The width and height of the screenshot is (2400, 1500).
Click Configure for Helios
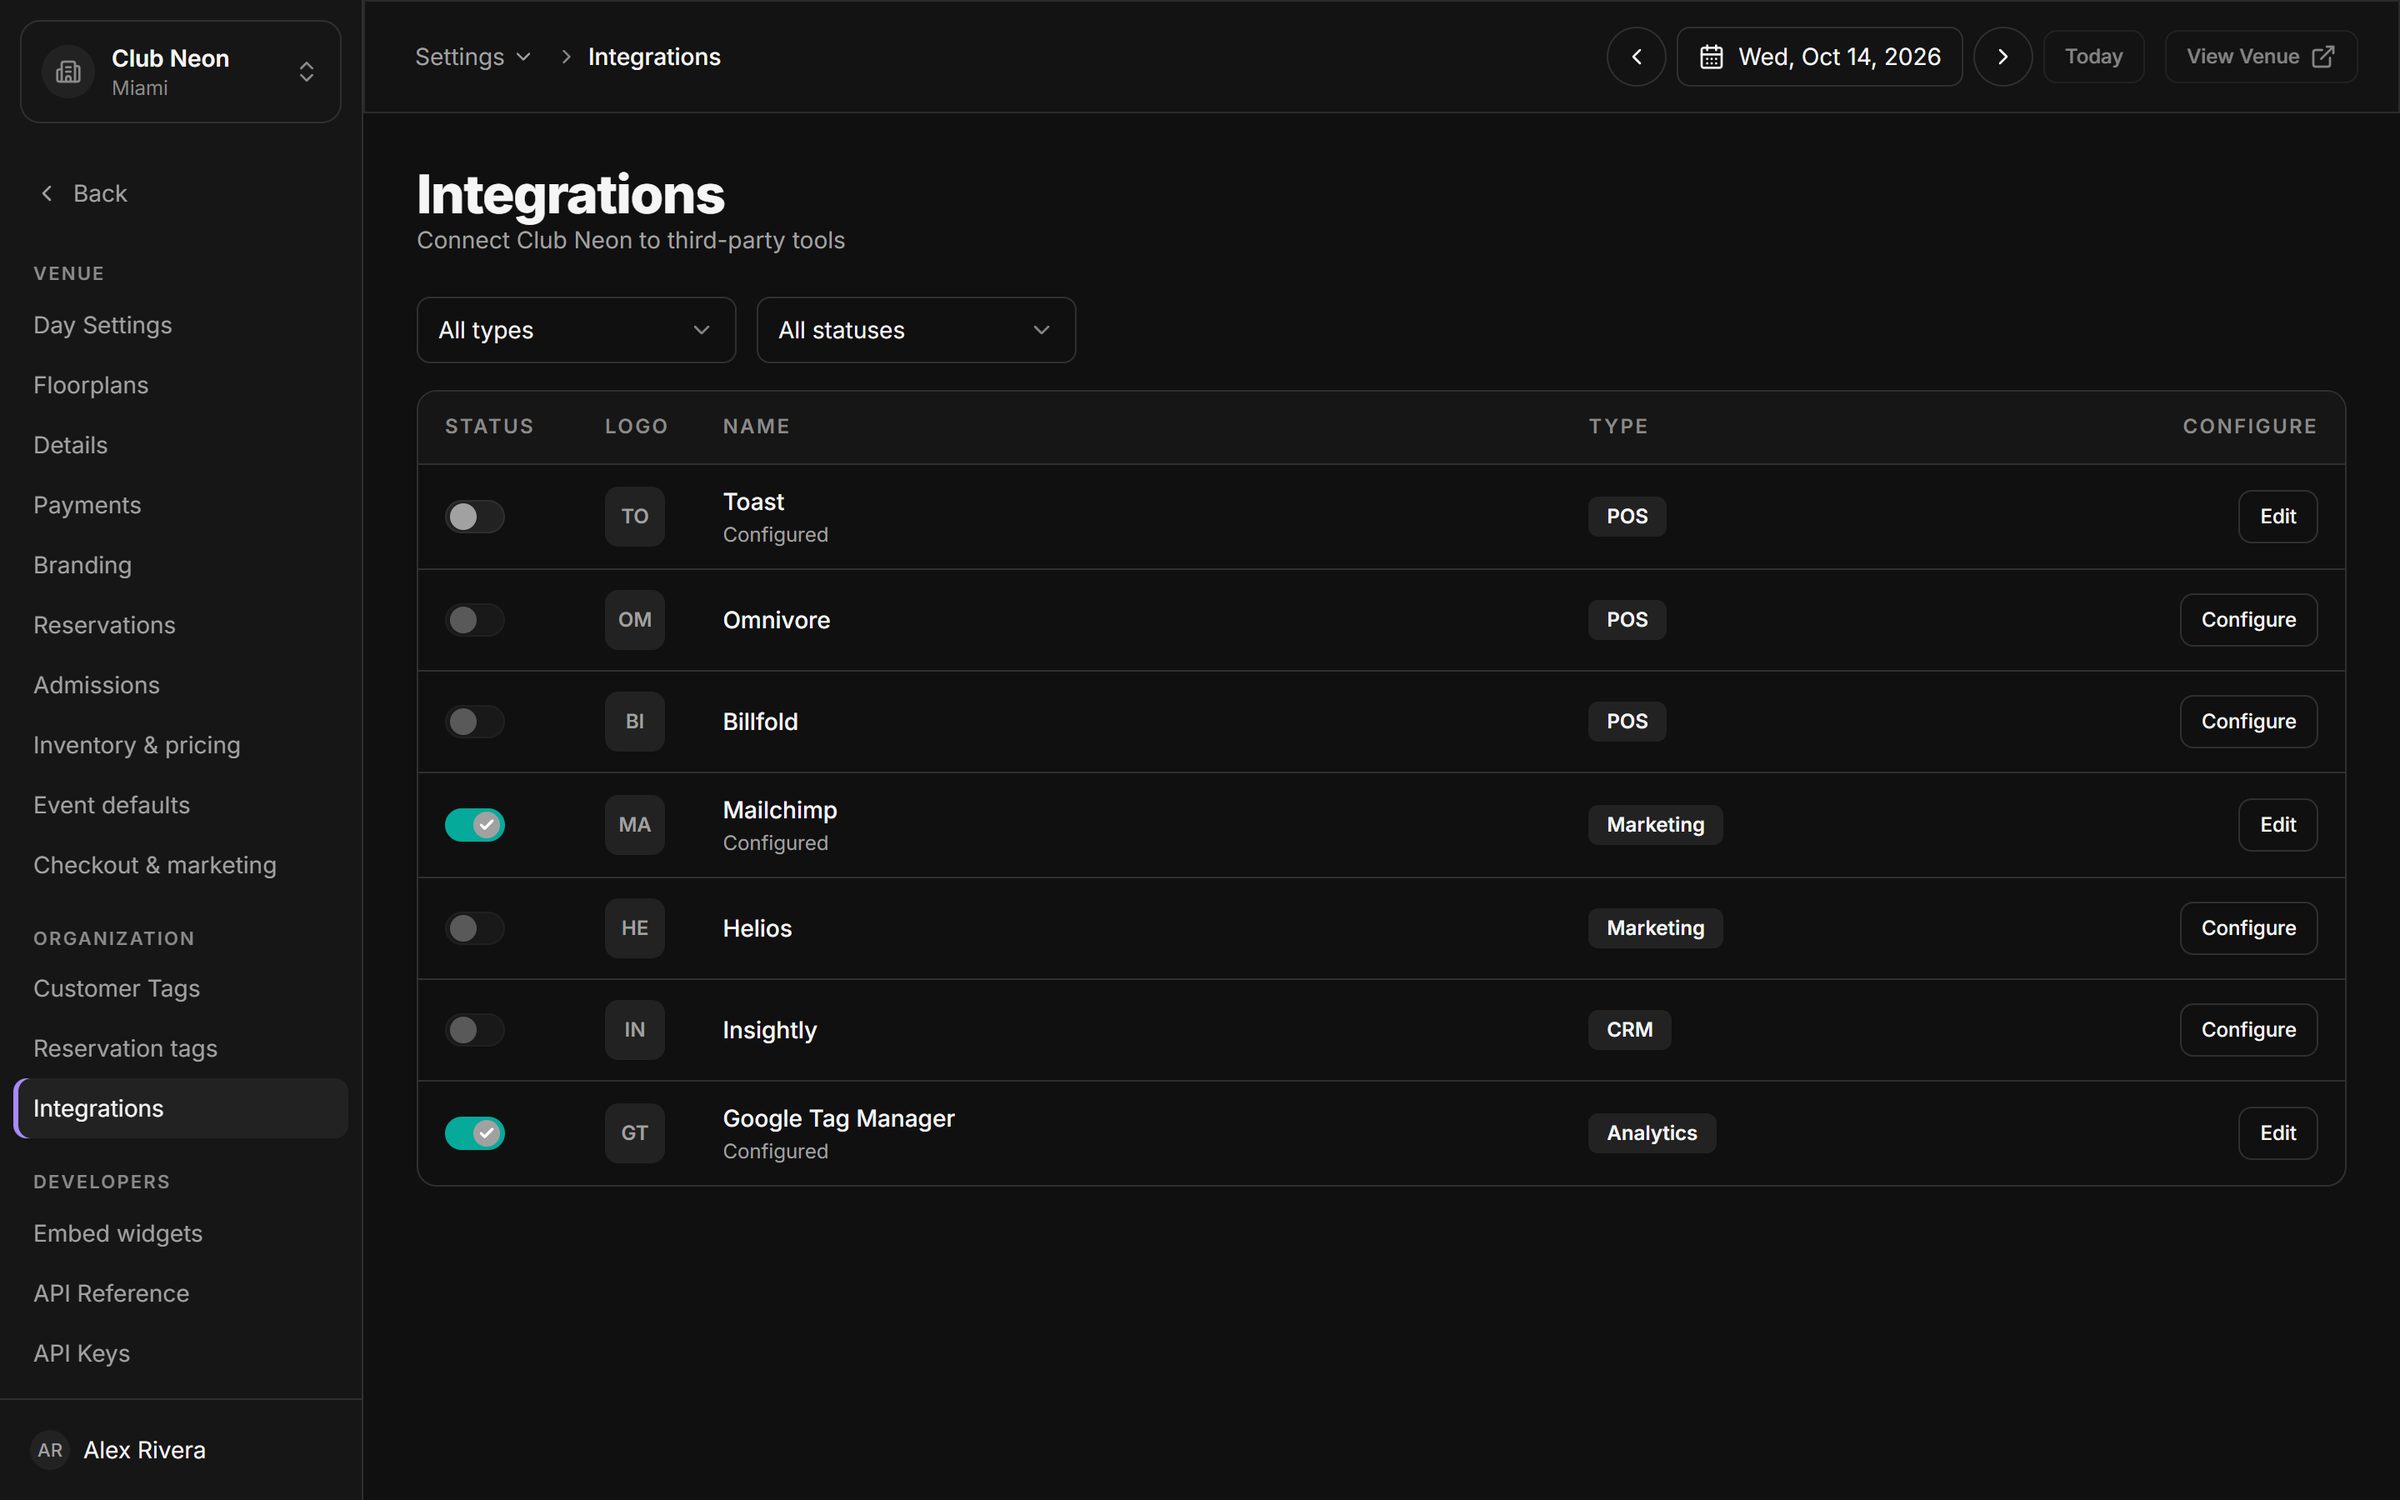[x=2248, y=928]
